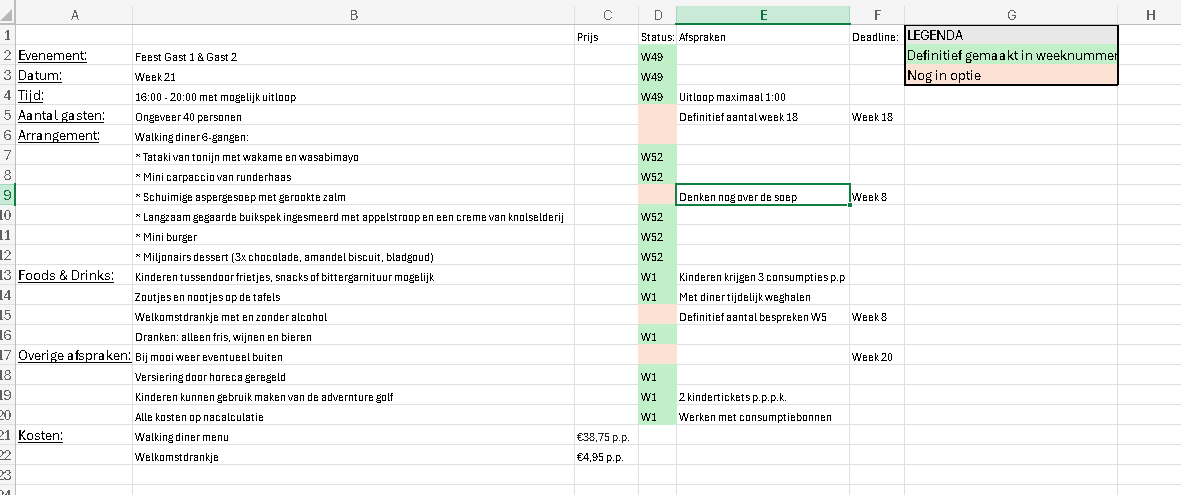Image resolution: width=1181 pixels, height=495 pixels.
Task: Select column G via its header
Action: click(x=1011, y=13)
